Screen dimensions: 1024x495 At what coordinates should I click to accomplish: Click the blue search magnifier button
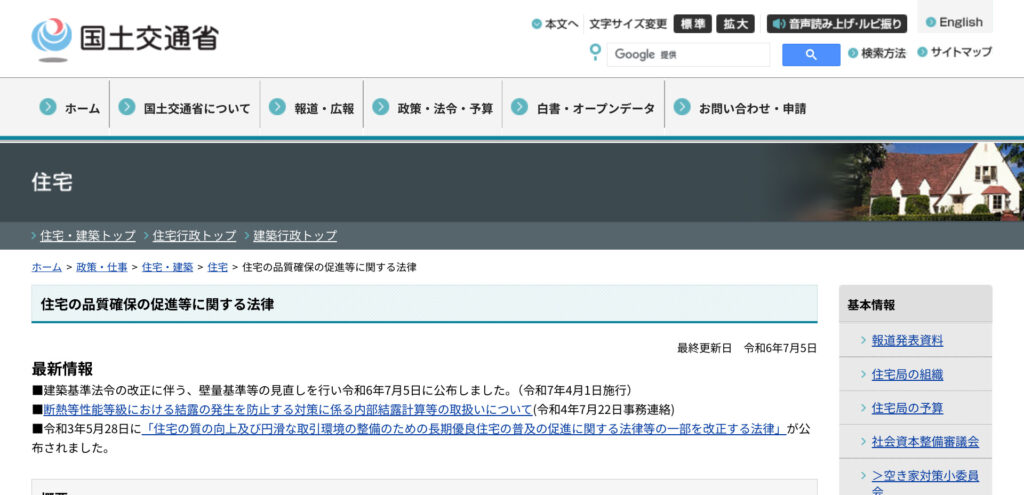pos(811,55)
